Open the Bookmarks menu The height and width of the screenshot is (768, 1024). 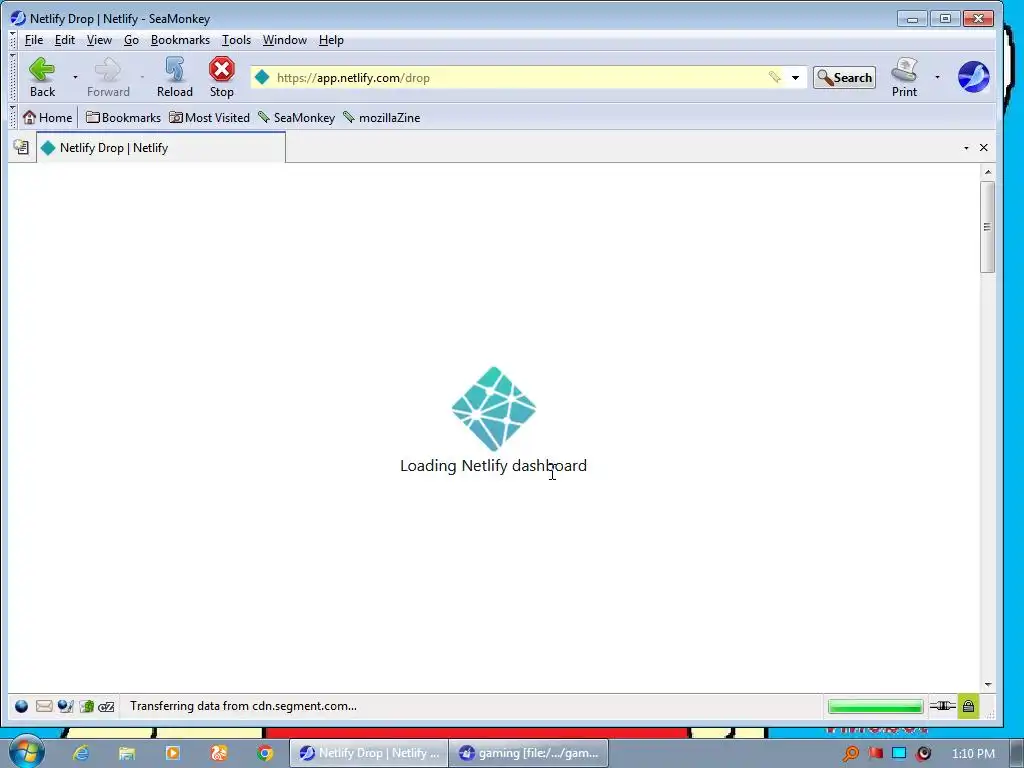tap(180, 40)
